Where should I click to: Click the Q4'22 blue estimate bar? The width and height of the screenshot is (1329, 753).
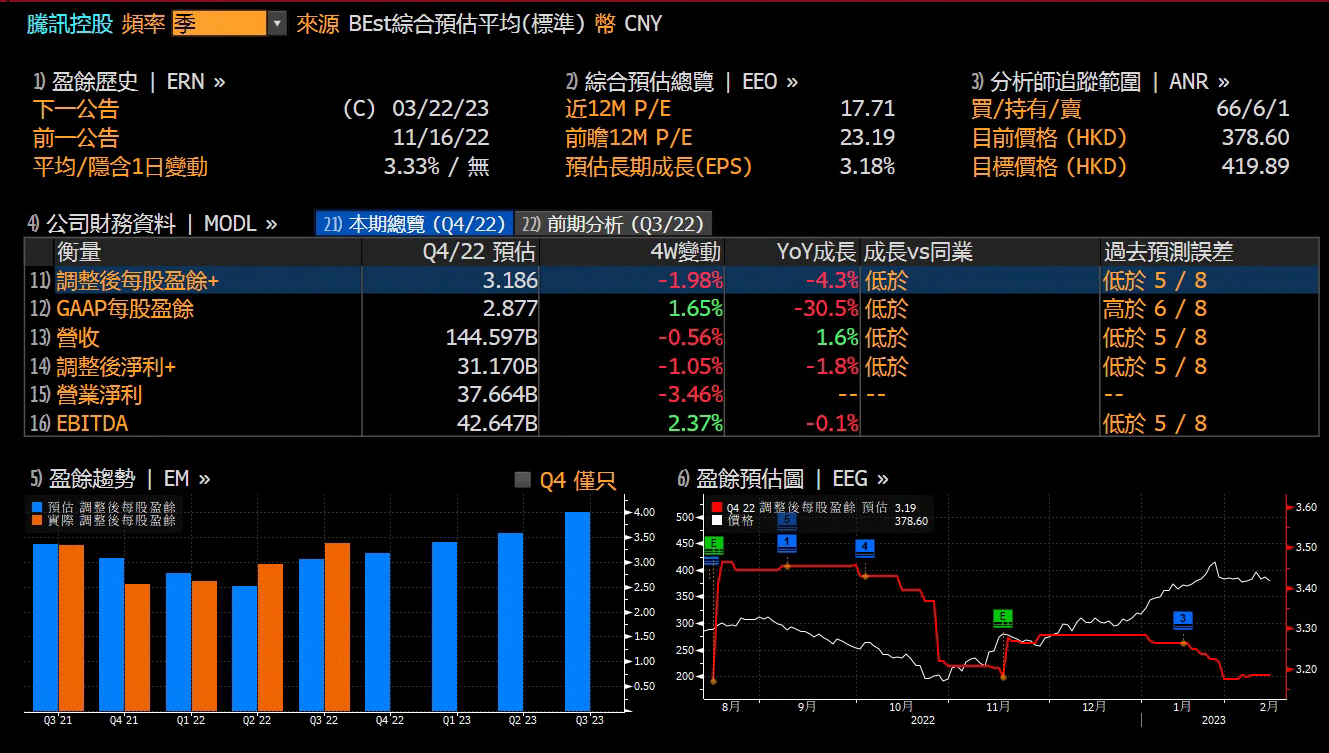click(377, 631)
